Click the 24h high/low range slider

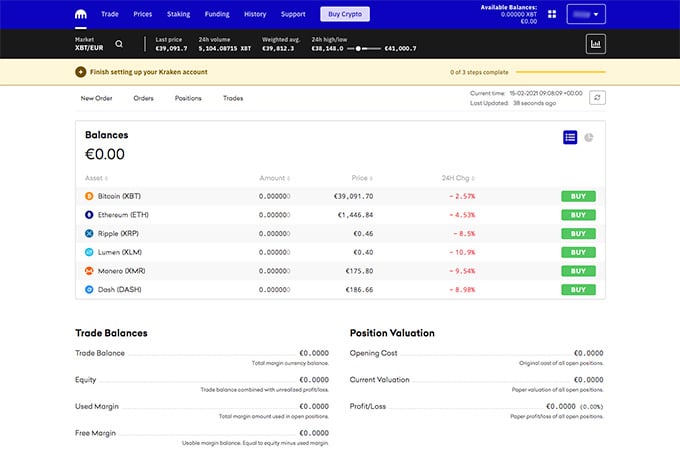coord(364,49)
